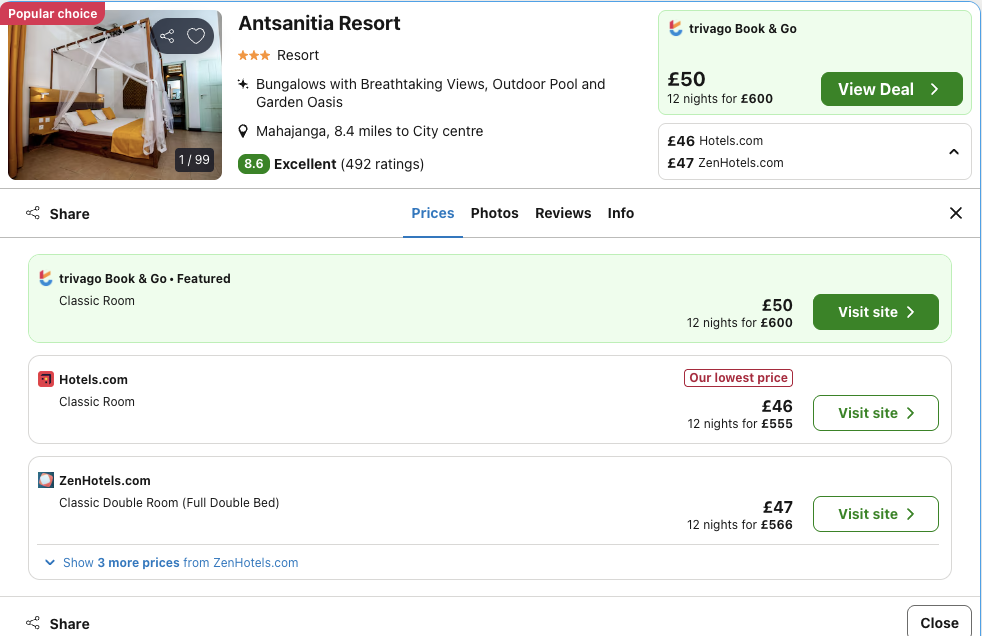
Task: Close the details panel with X icon
Action: click(x=955, y=213)
